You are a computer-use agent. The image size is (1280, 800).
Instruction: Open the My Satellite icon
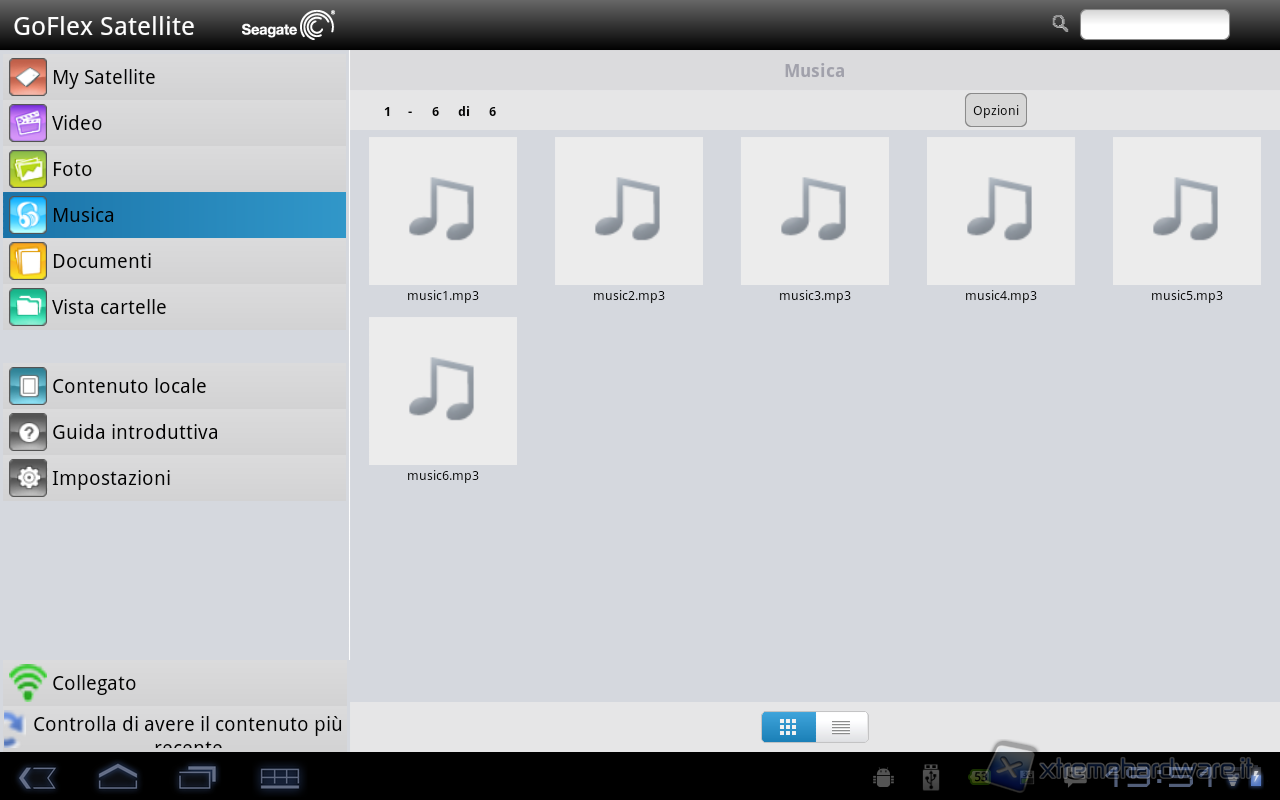28,77
